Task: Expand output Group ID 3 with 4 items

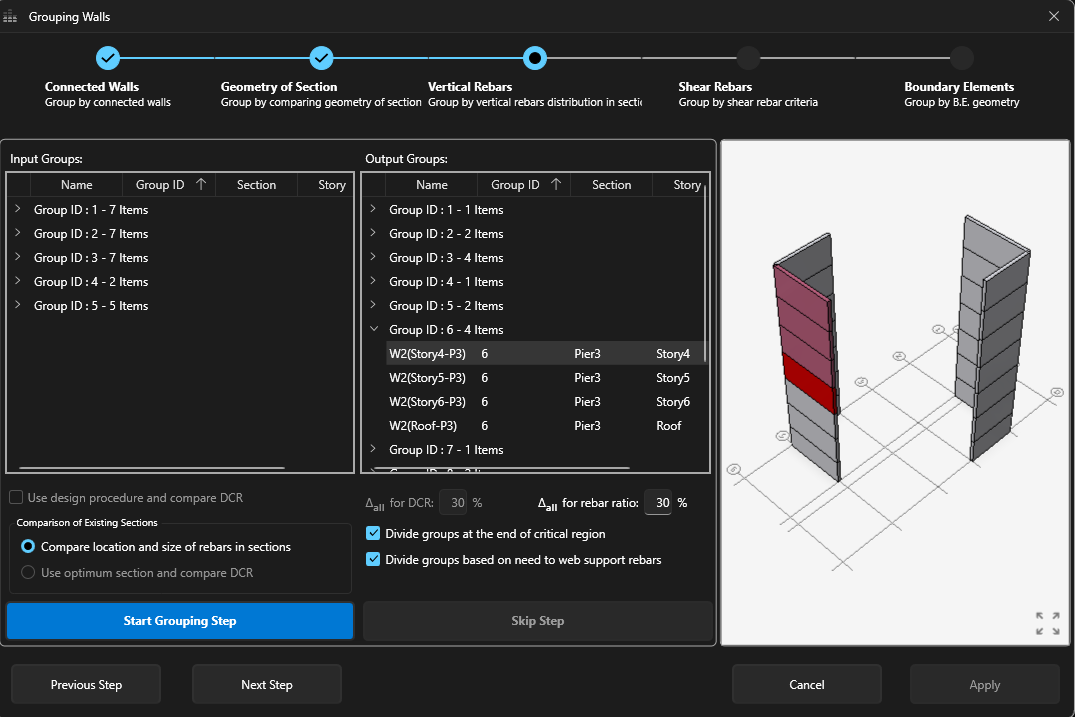Action: tap(373, 257)
